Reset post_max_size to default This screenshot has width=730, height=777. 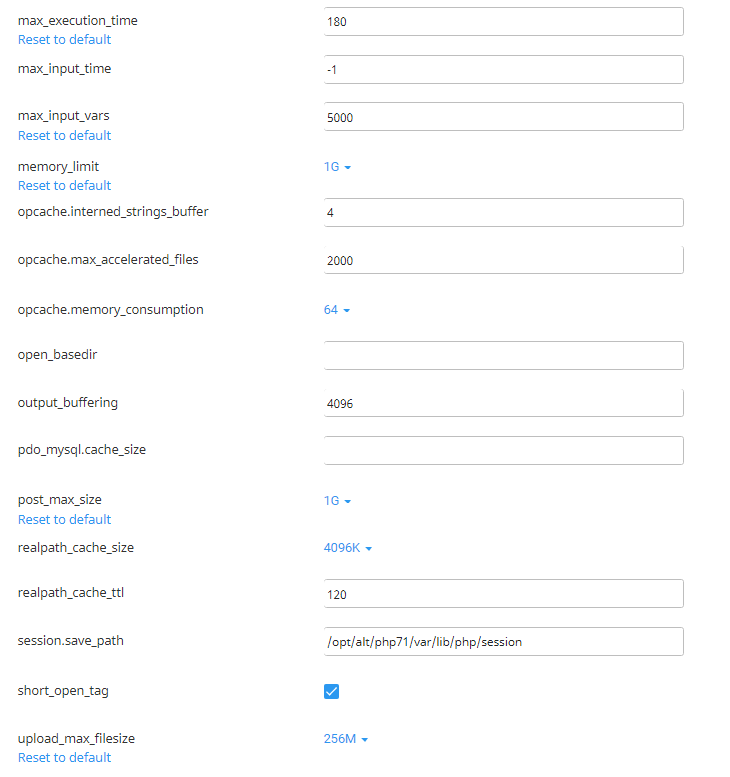click(64, 520)
